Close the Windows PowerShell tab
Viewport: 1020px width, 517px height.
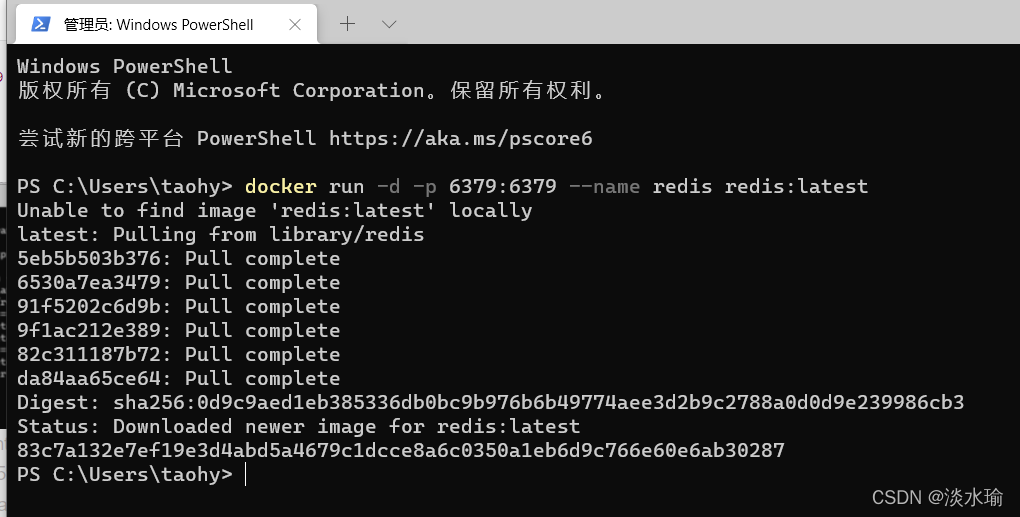click(x=295, y=25)
